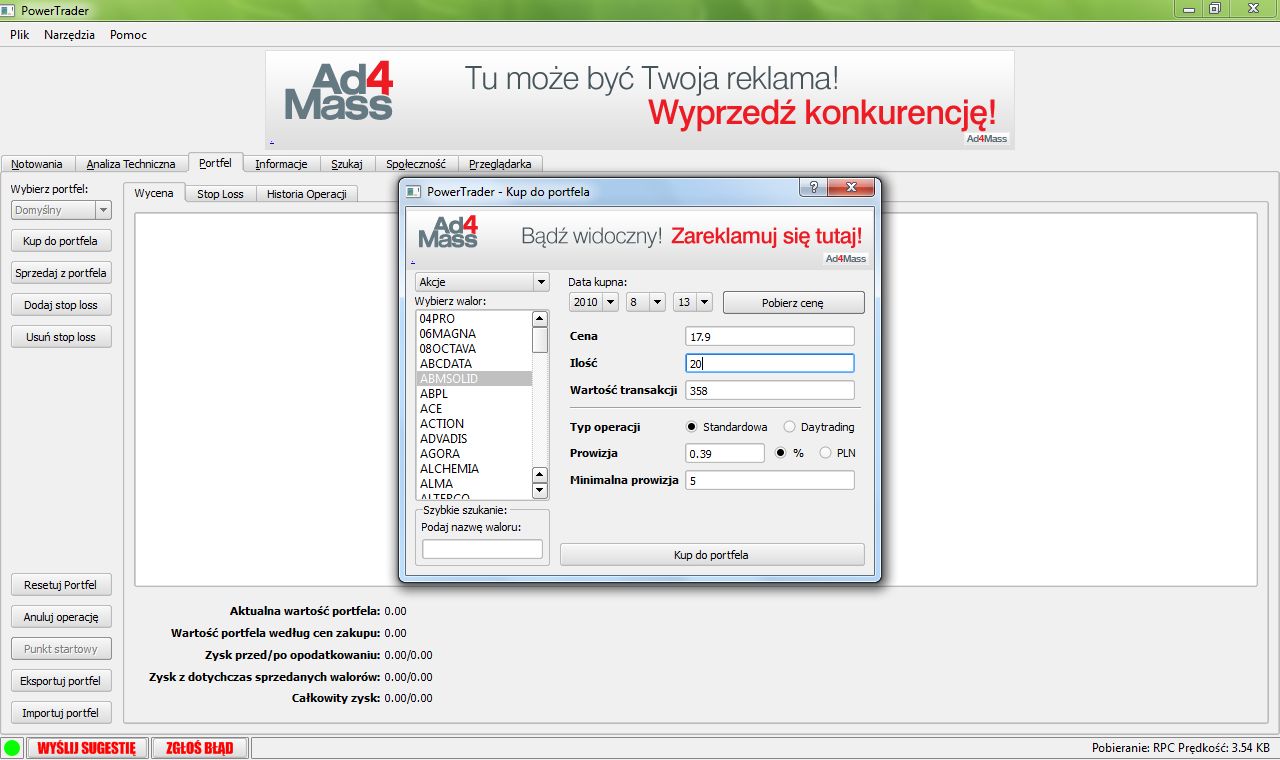Click the ZGŁOŚ BŁĄD button
The height and width of the screenshot is (760, 1280).
point(199,748)
